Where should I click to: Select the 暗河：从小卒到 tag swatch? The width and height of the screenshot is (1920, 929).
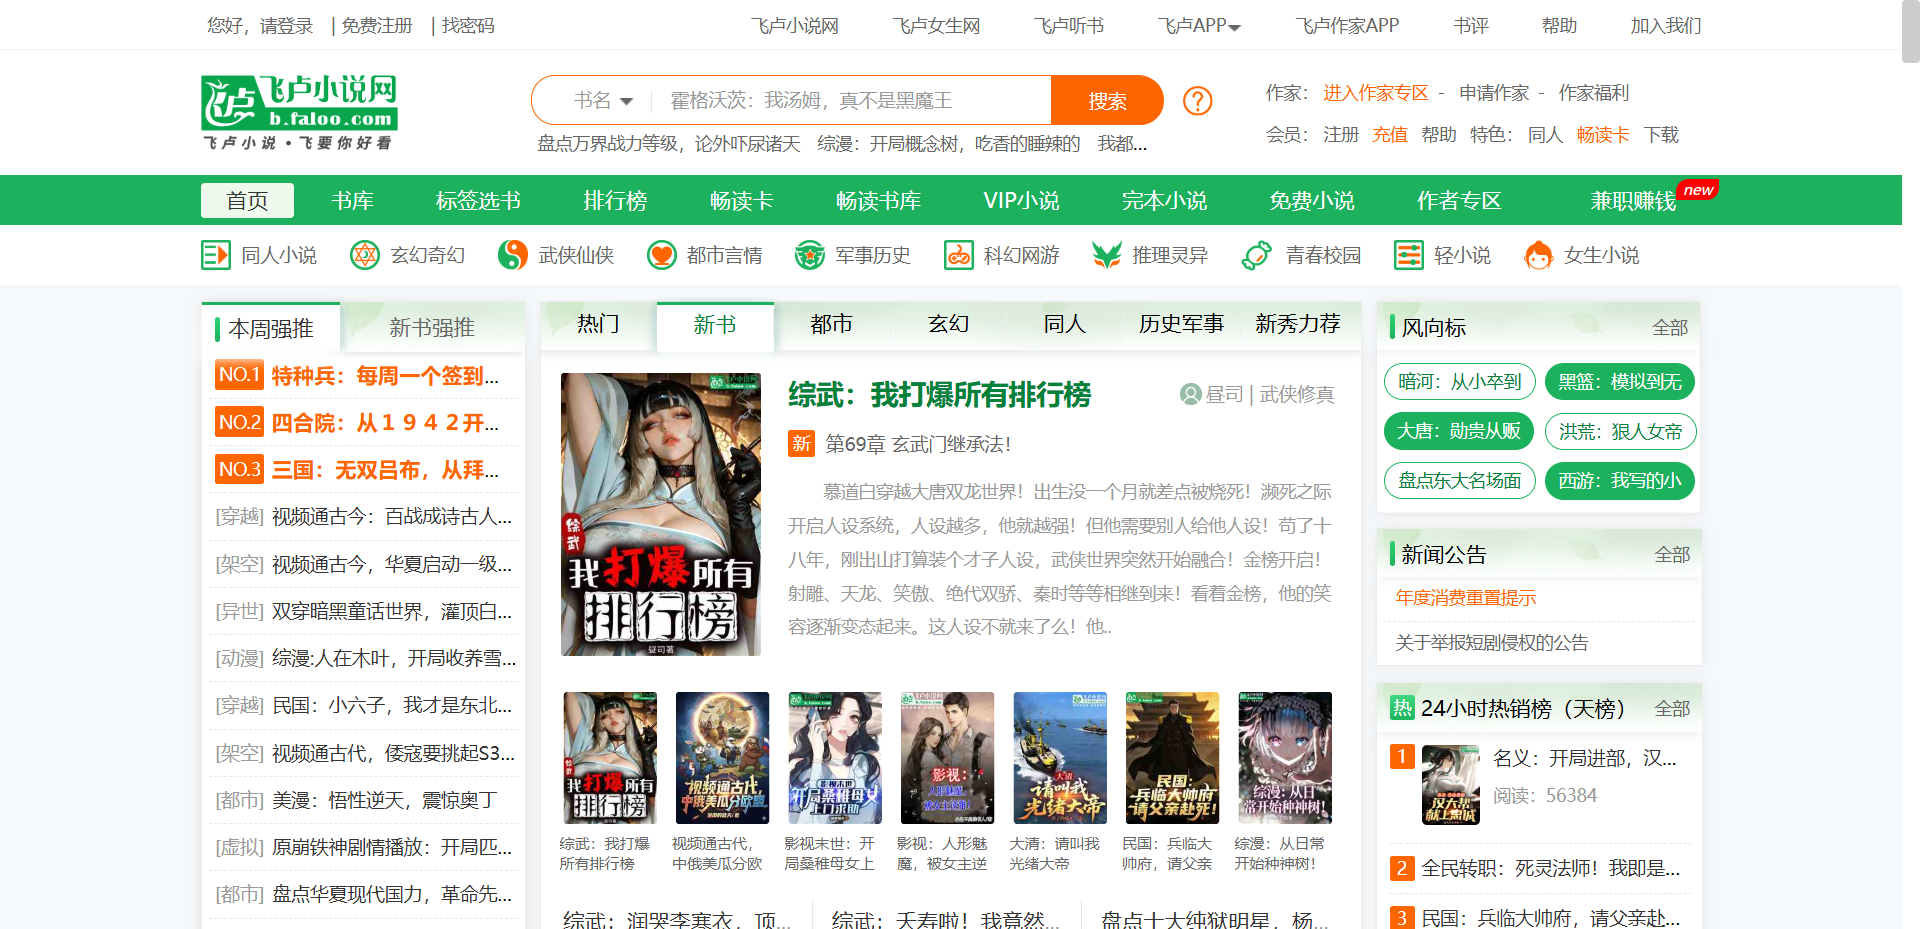1459,381
